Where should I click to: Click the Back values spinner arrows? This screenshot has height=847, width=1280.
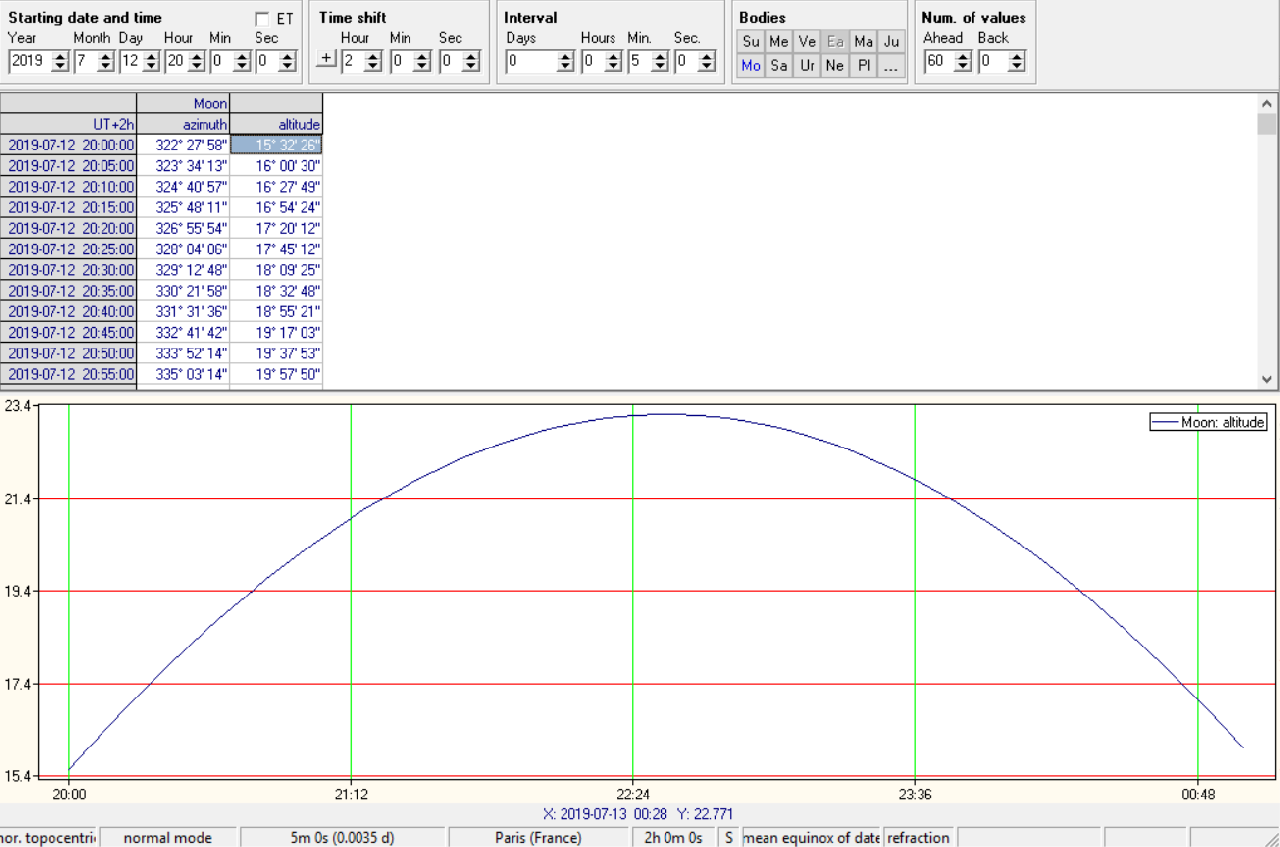[x=1016, y=61]
